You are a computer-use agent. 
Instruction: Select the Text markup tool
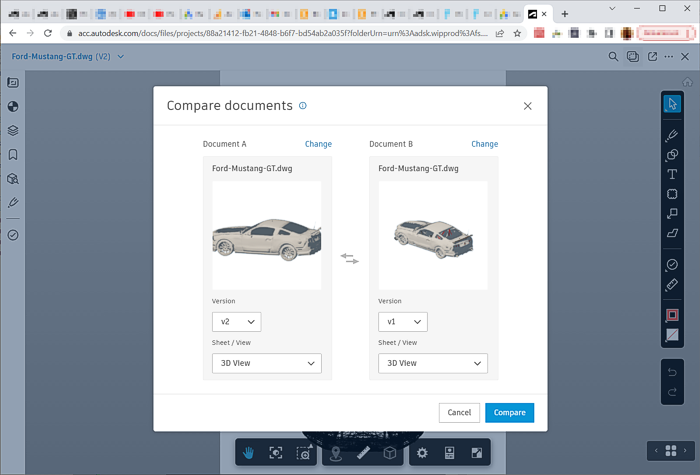coord(672,174)
